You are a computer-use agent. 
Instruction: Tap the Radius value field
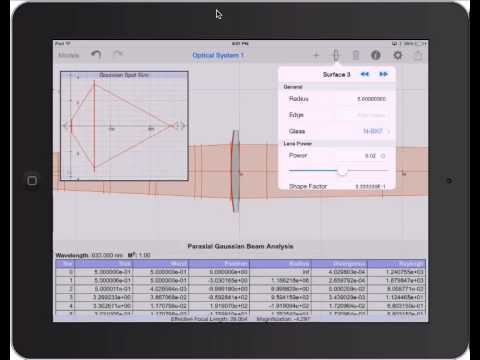click(x=372, y=99)
